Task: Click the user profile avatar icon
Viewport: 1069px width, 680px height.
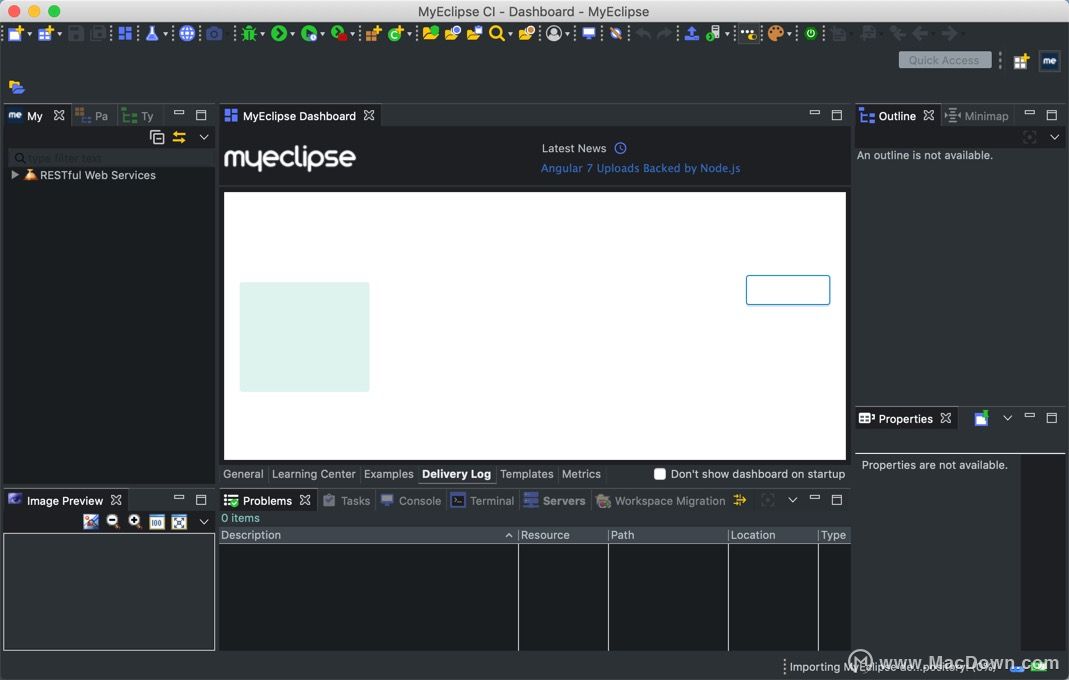Action: [554, 33]
